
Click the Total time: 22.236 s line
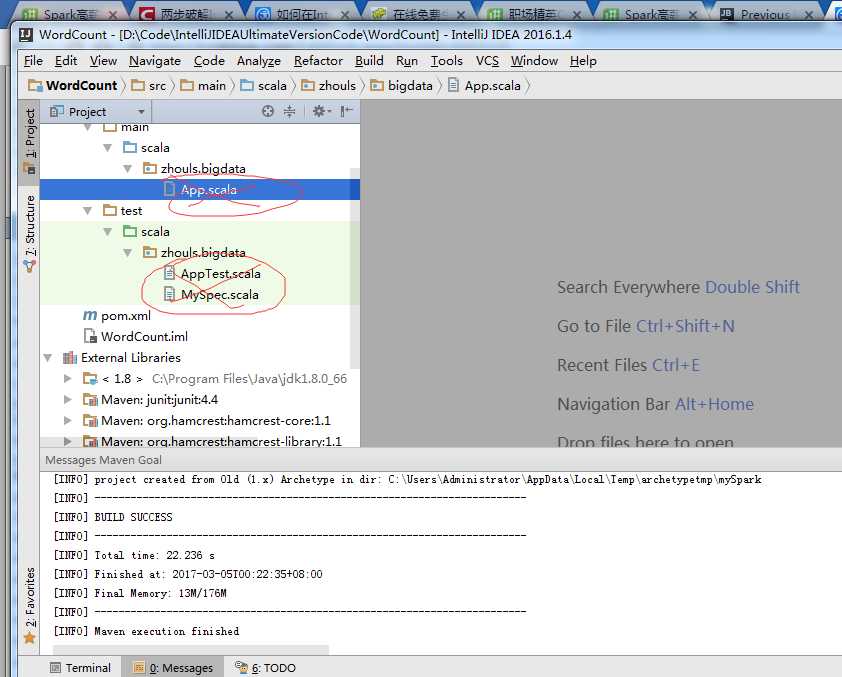[x=134, y=555]
